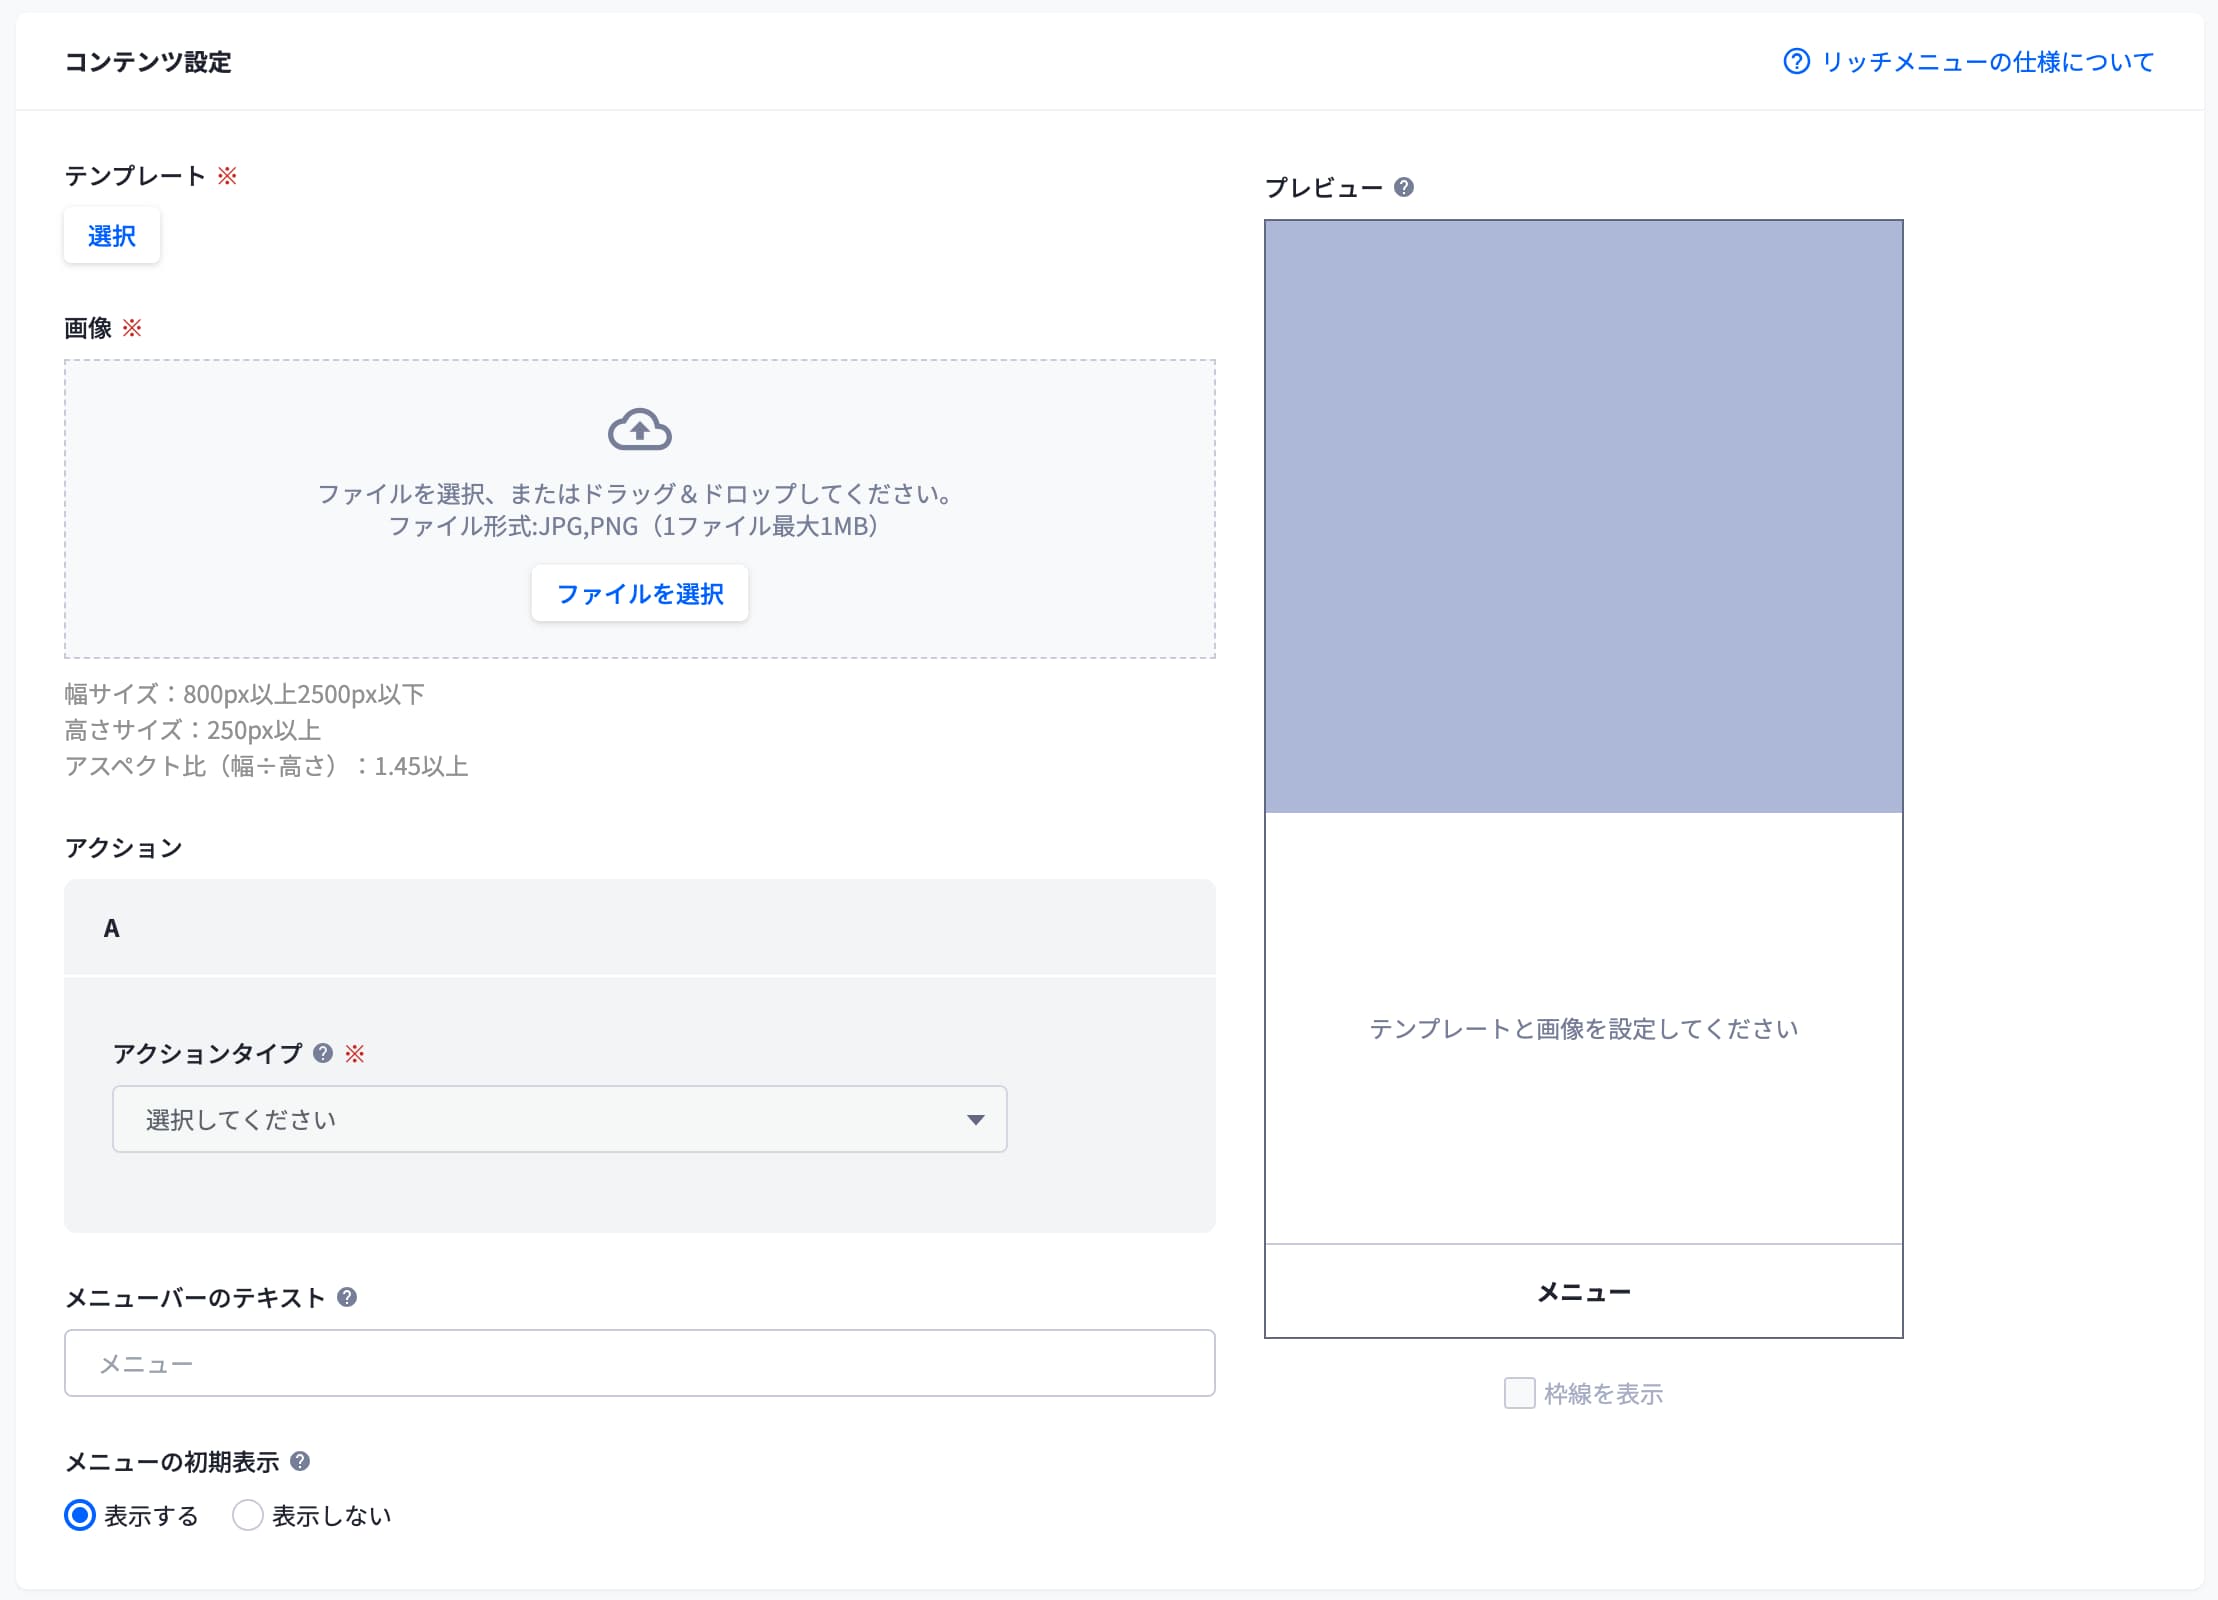Viewport: 2218px width, 1600px height.
Task: Click the ファイルを選択 button
Action: [x=639, y=594]
